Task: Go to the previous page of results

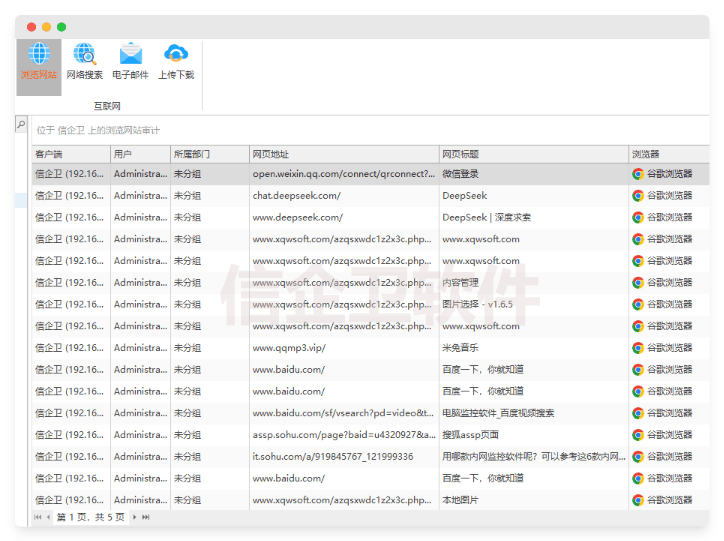Action: coord(48,517)
